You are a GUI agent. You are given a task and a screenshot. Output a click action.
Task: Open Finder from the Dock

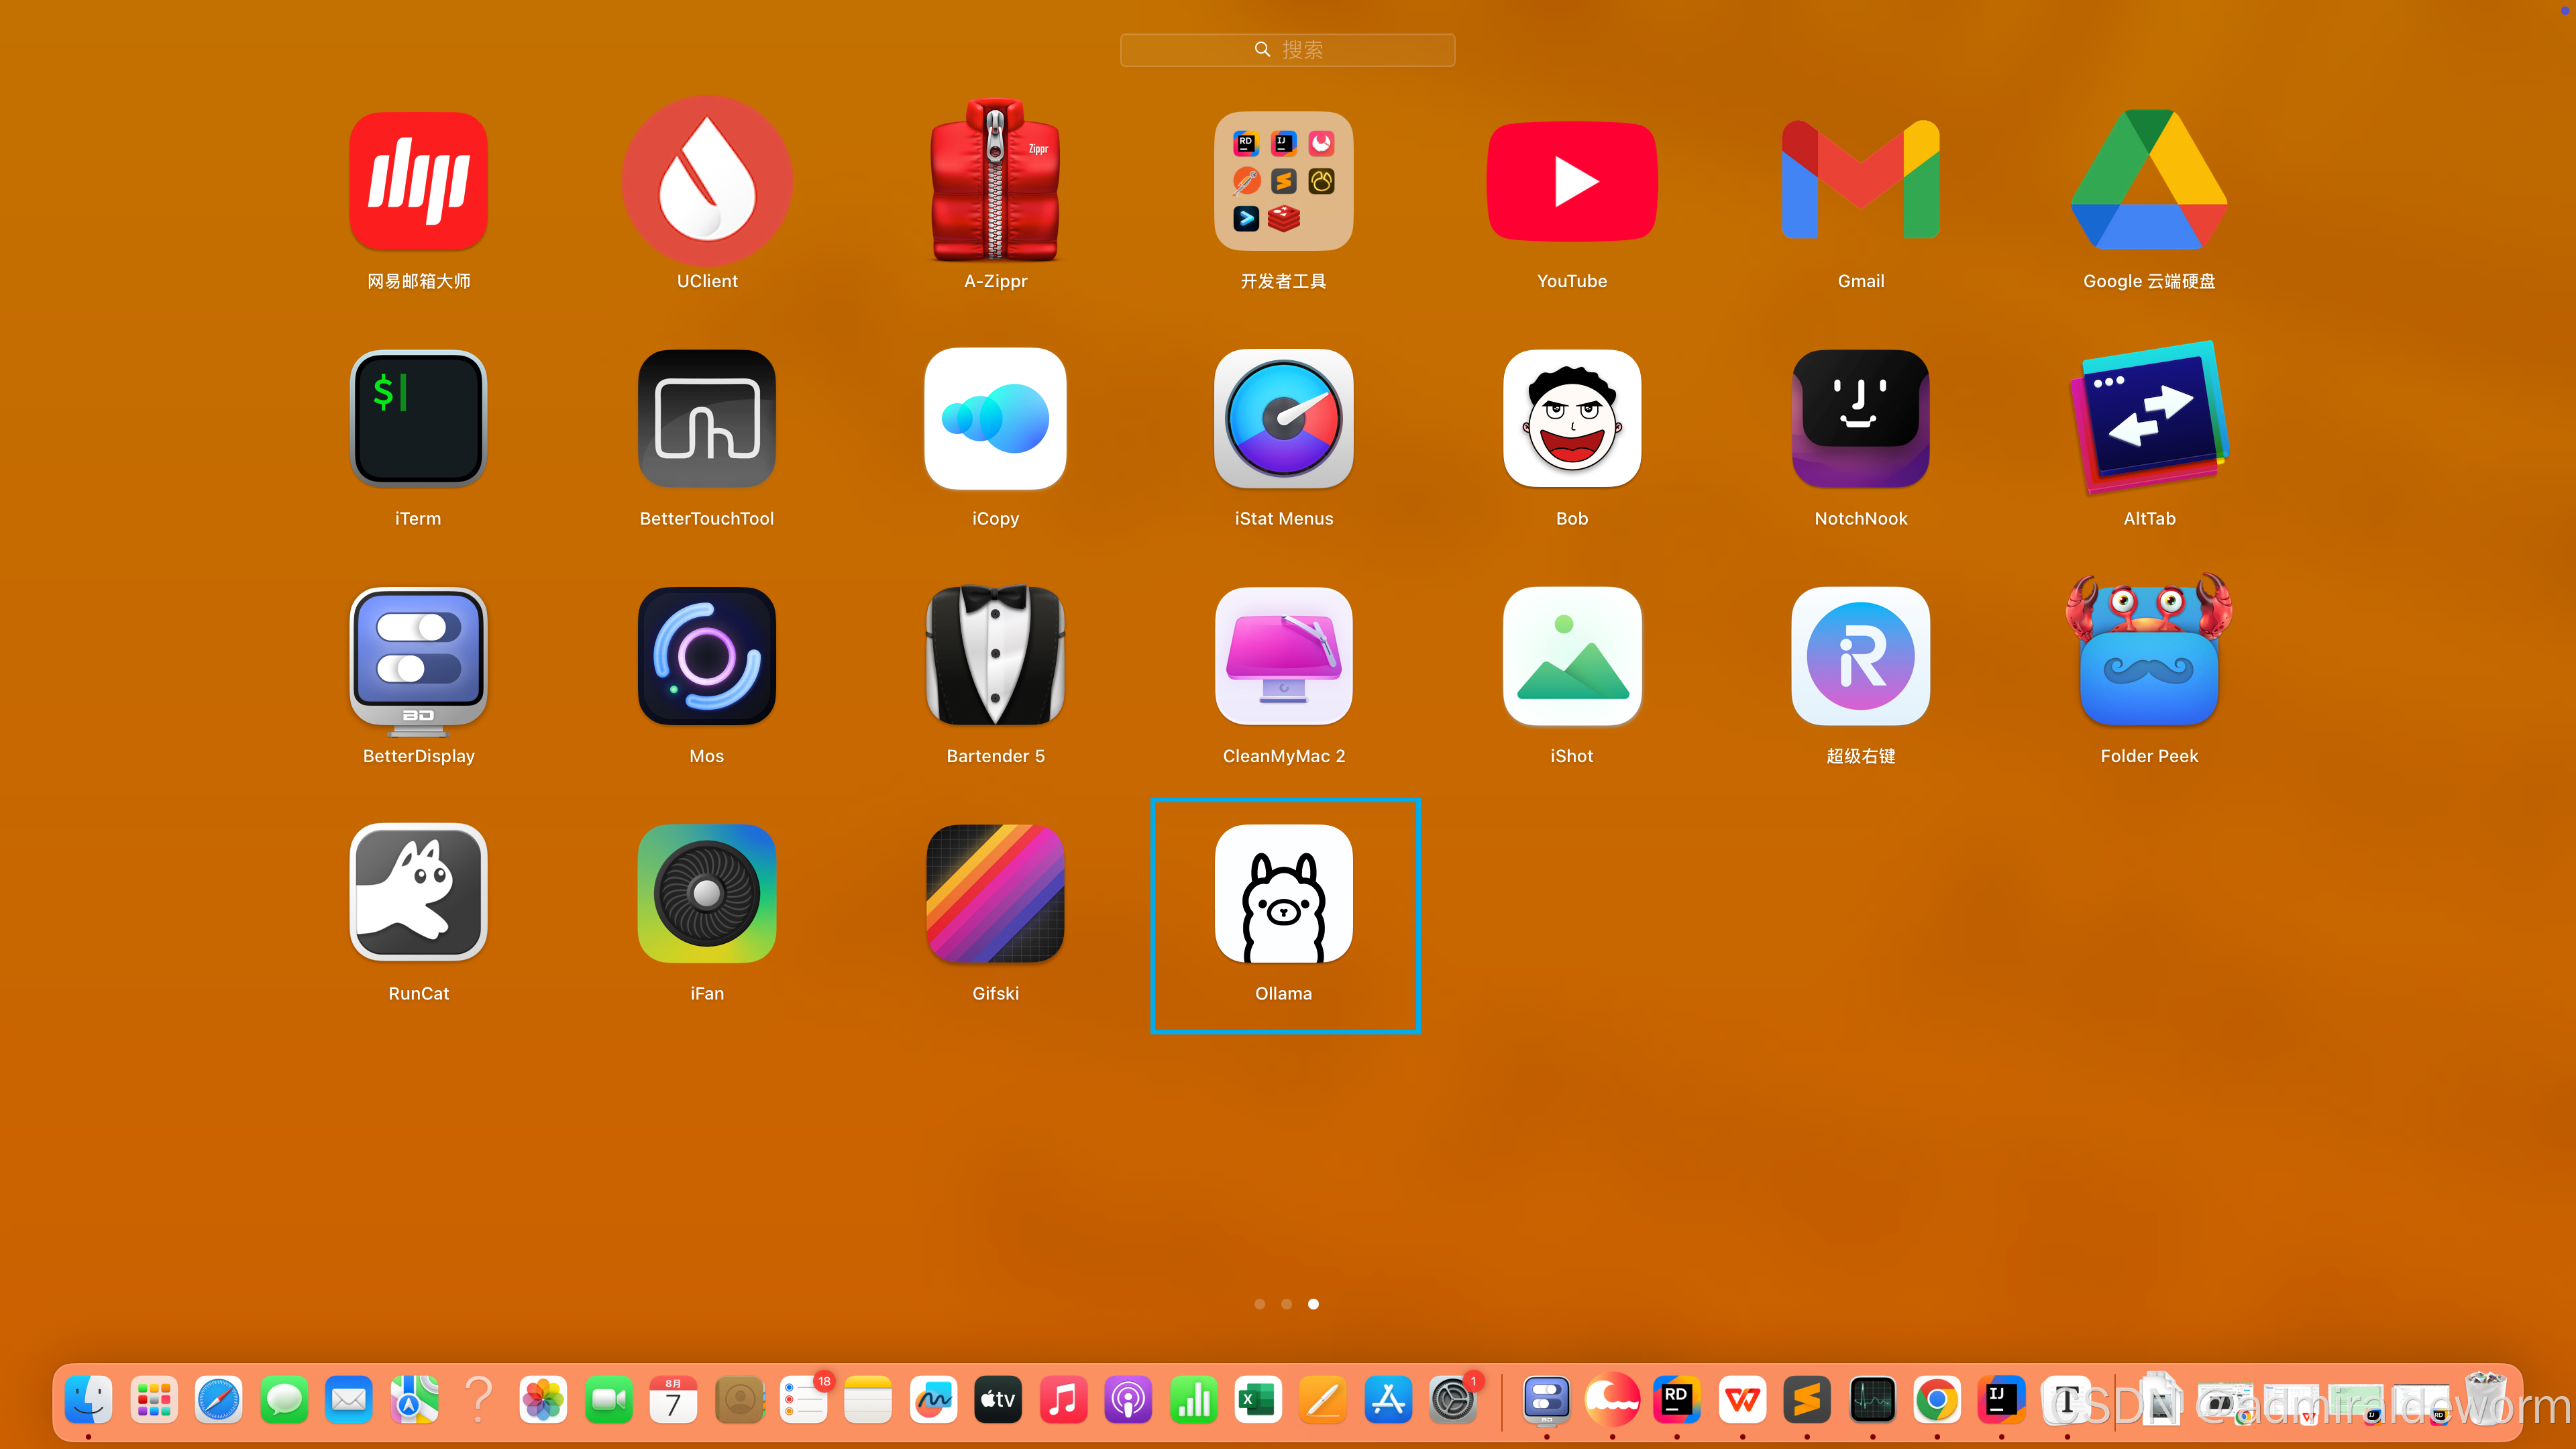pos(88,1400)
